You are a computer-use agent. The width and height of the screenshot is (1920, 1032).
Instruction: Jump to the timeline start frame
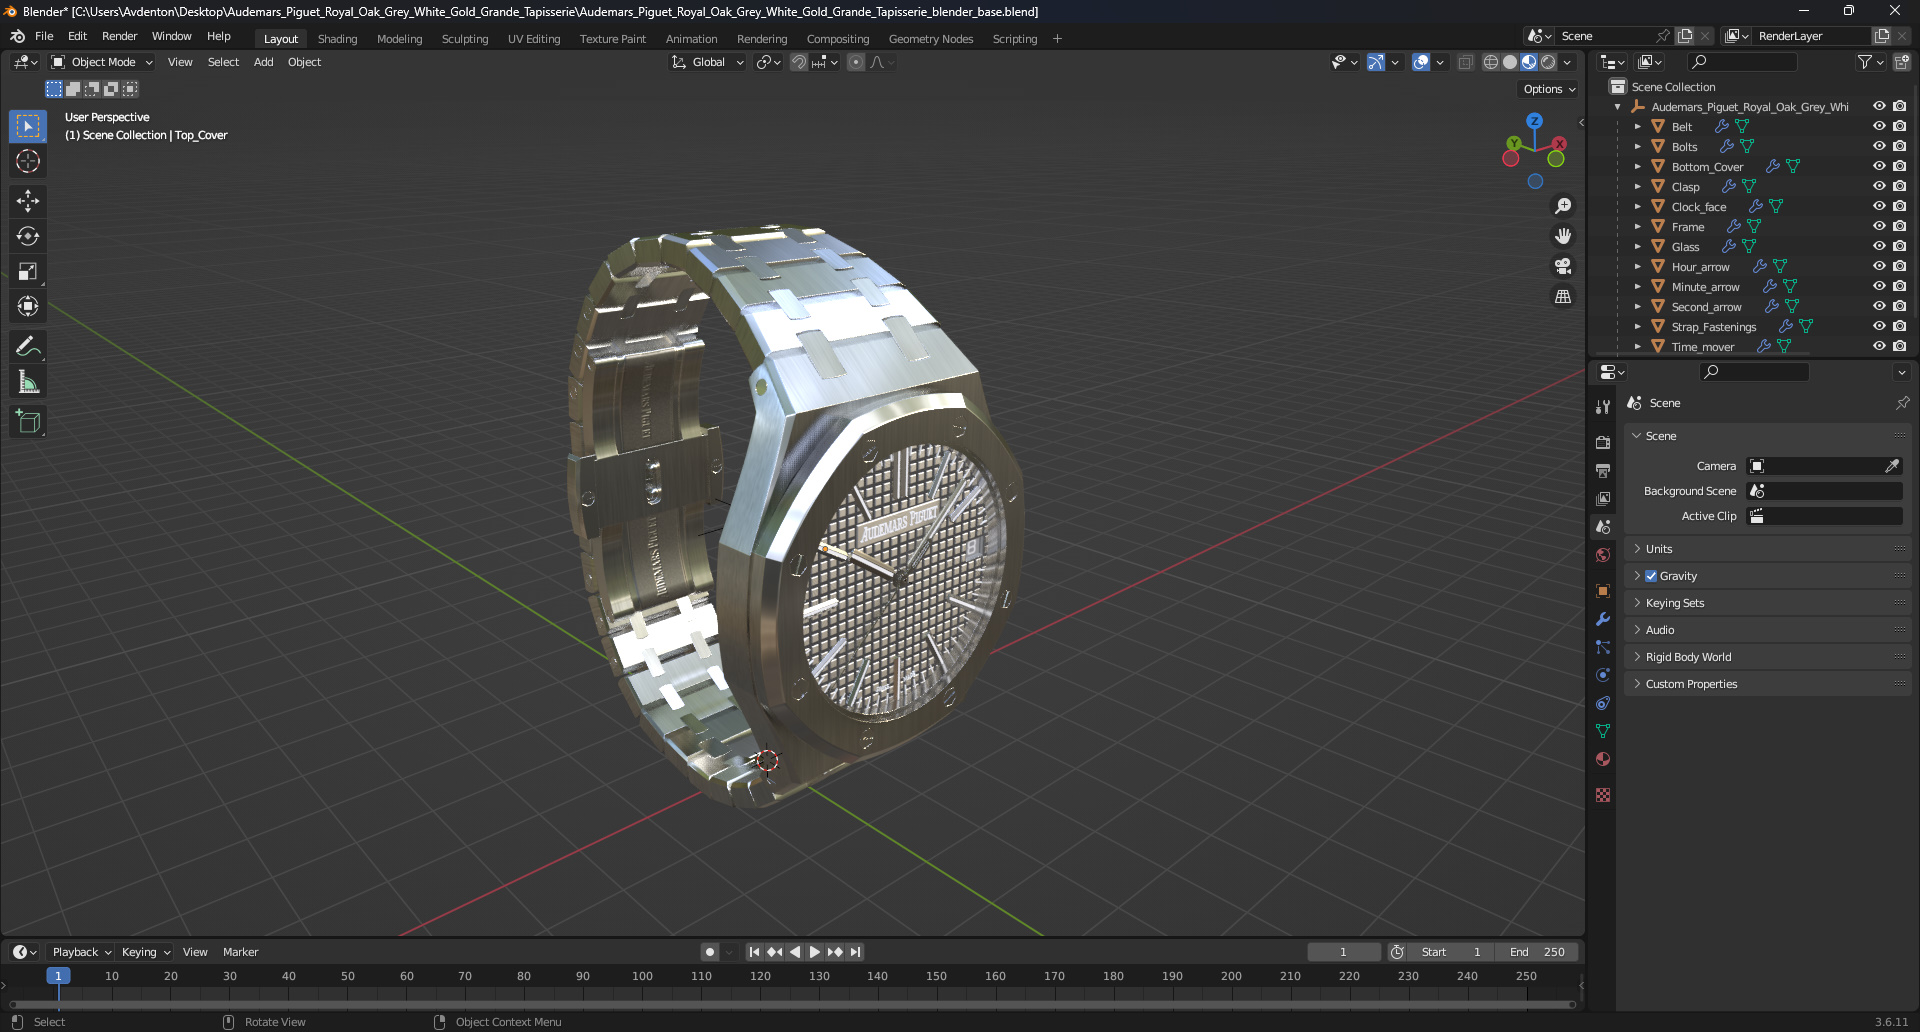[754, 952]
